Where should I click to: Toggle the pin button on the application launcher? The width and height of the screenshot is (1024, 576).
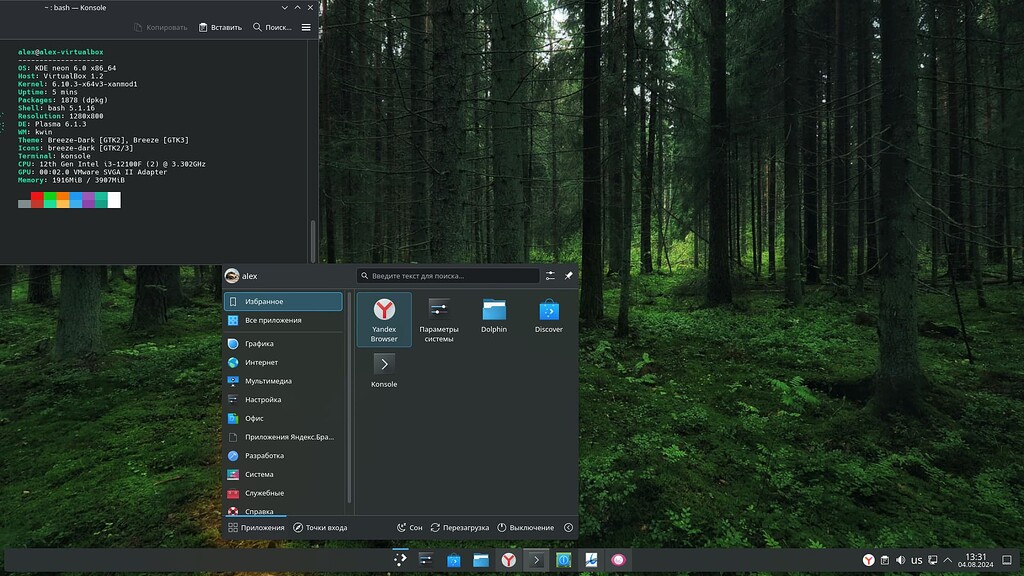tap(567, 275)
